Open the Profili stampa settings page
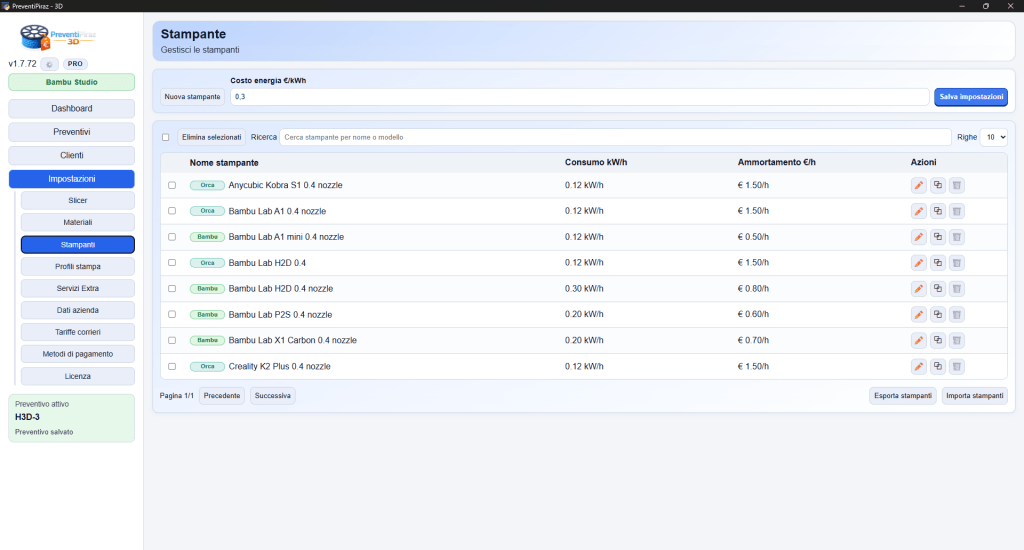Screen dimensions: 1024x550 tap(77, 267)
